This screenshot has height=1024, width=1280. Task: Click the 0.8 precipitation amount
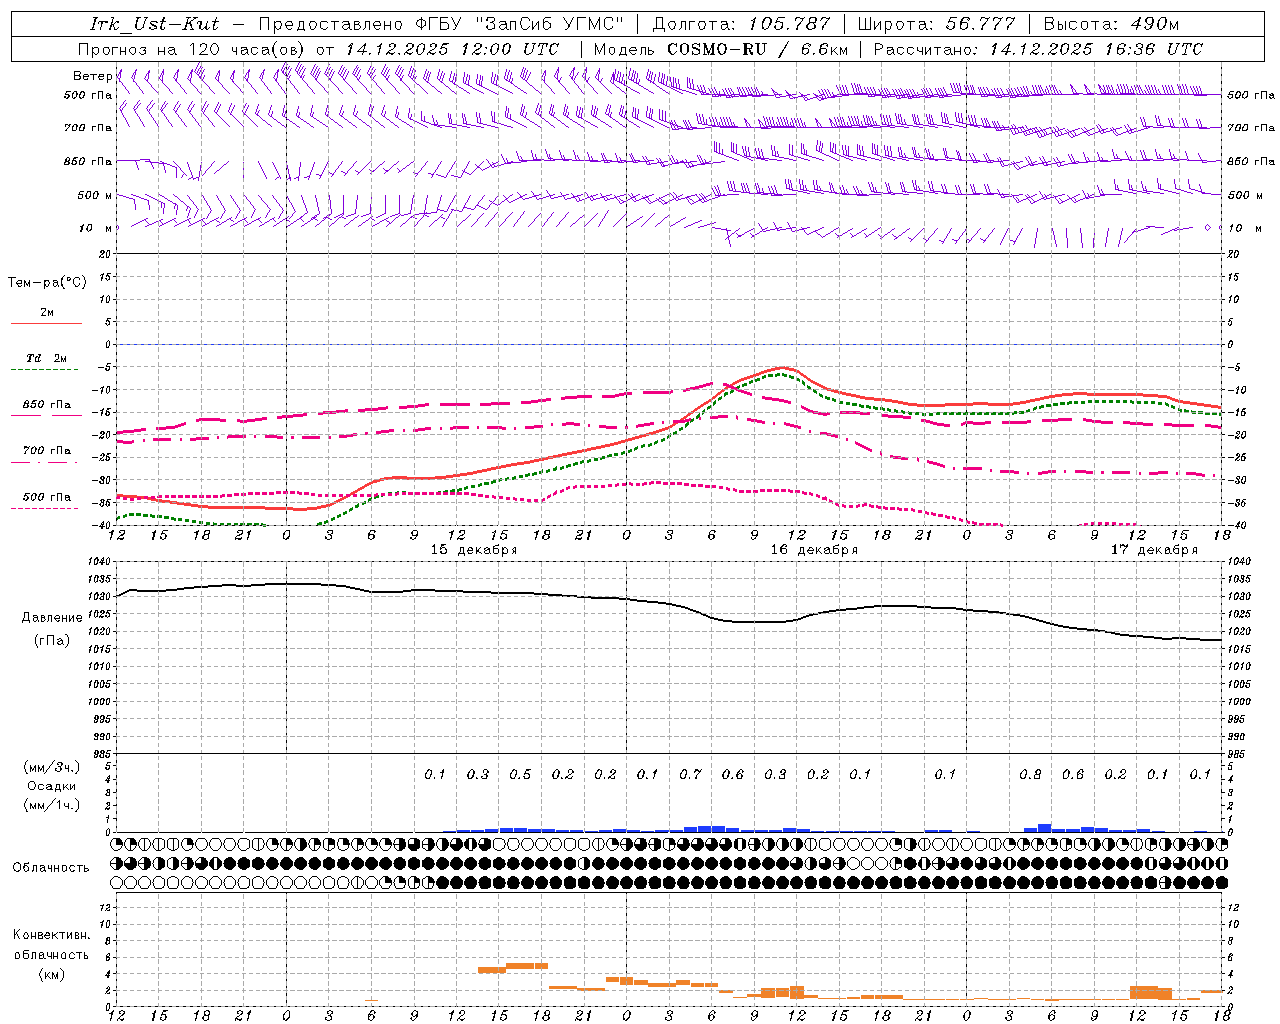click(1030, 775)
